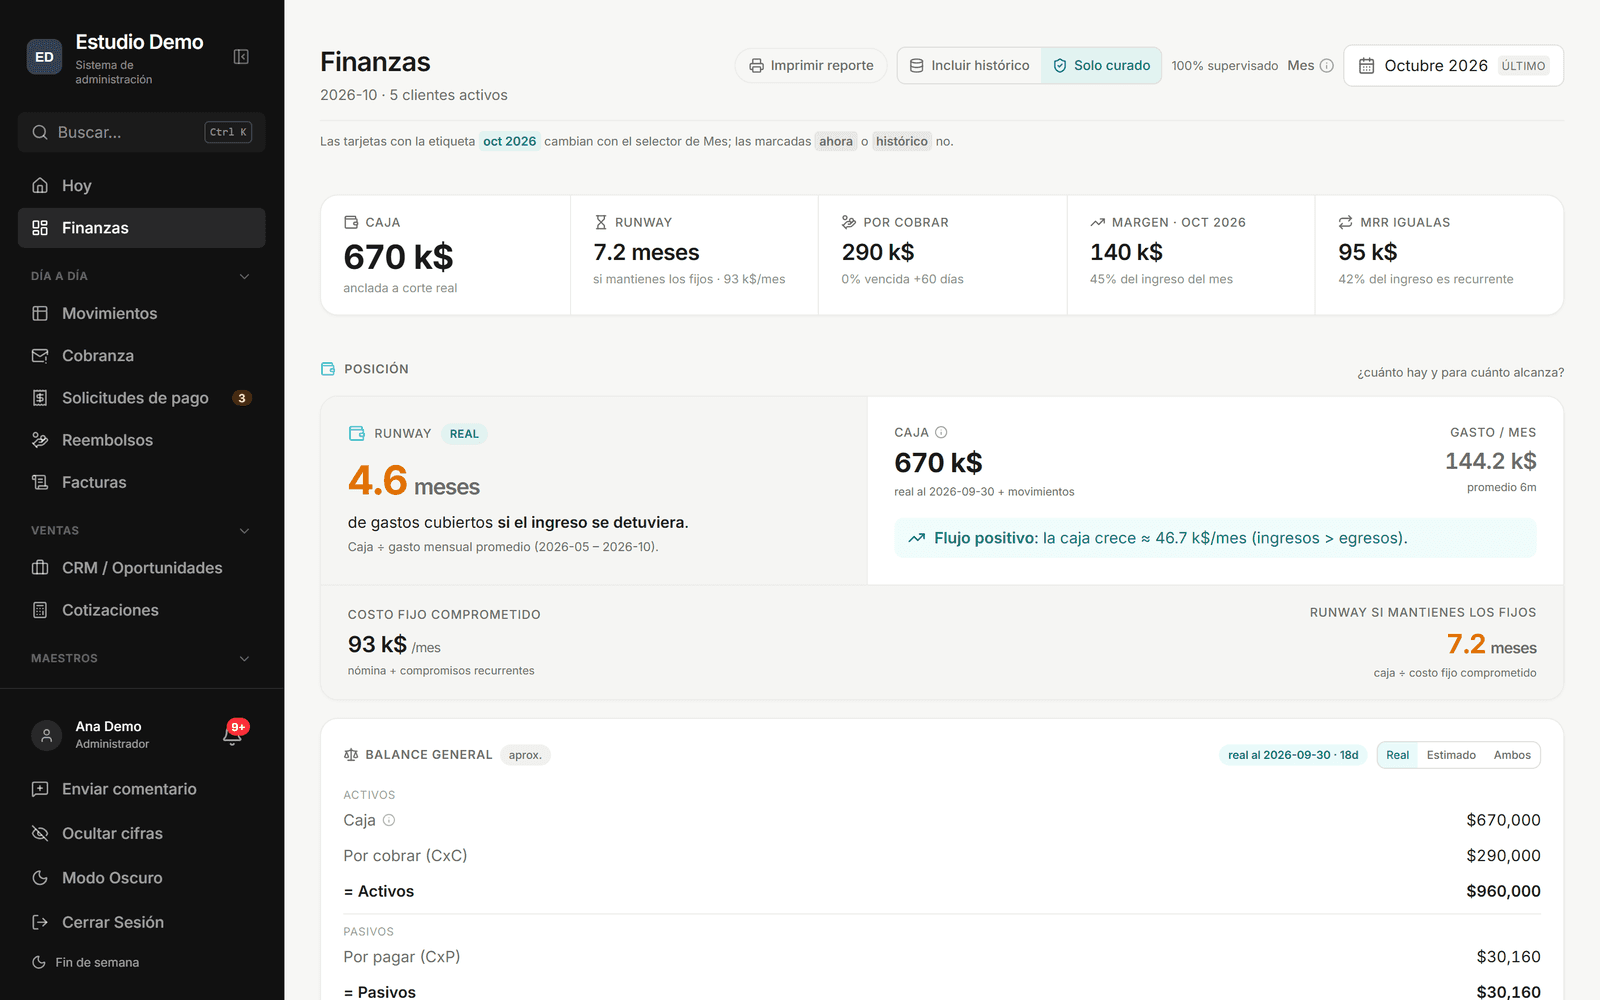Image resolution: width=1600 pixels, height=1000 pixels.
Task: Select the Ambos balance view
Action: [x=1512, y=755]
